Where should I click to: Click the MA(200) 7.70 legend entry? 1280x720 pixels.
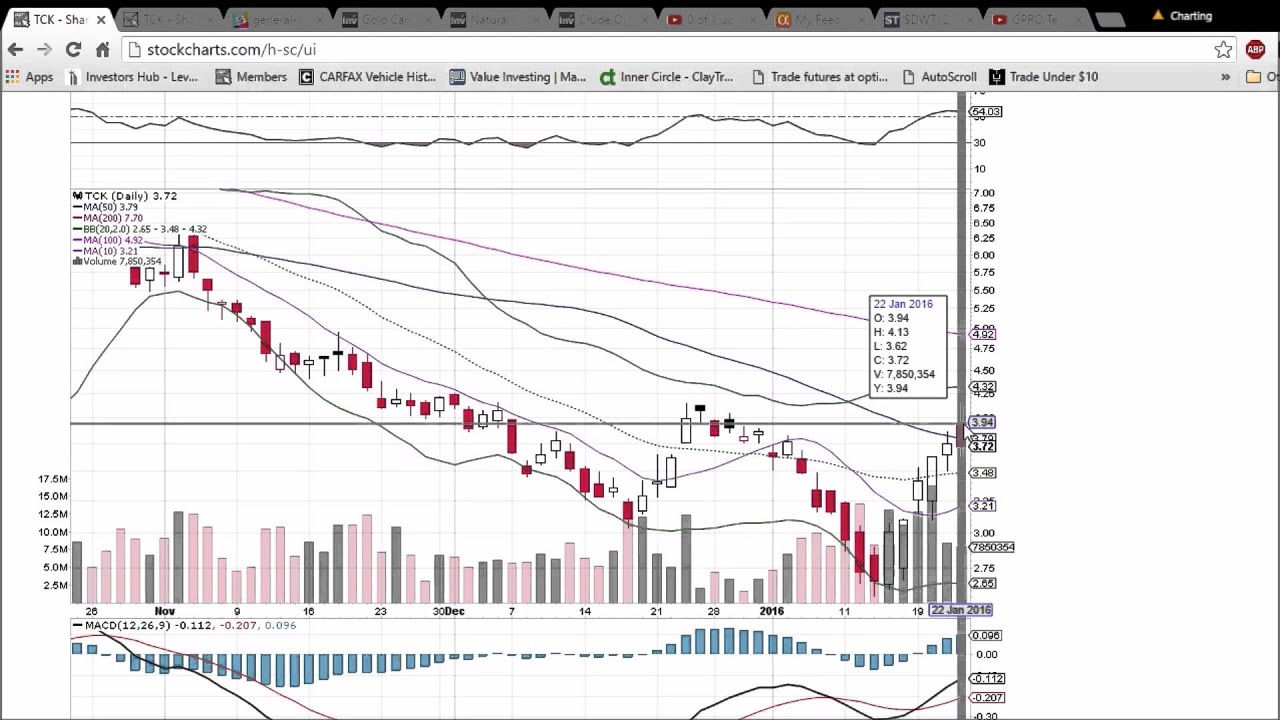click(107, 218)
